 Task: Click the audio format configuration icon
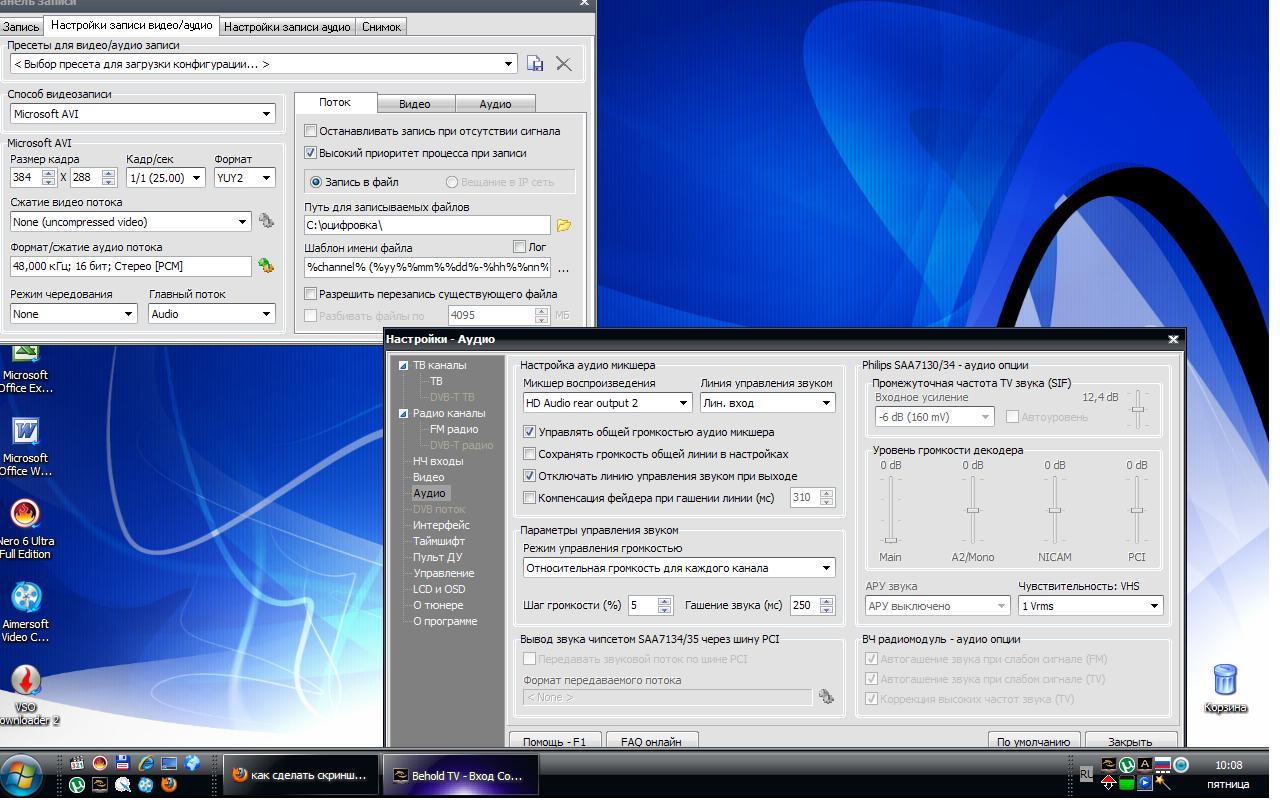[x=266, y=265]
